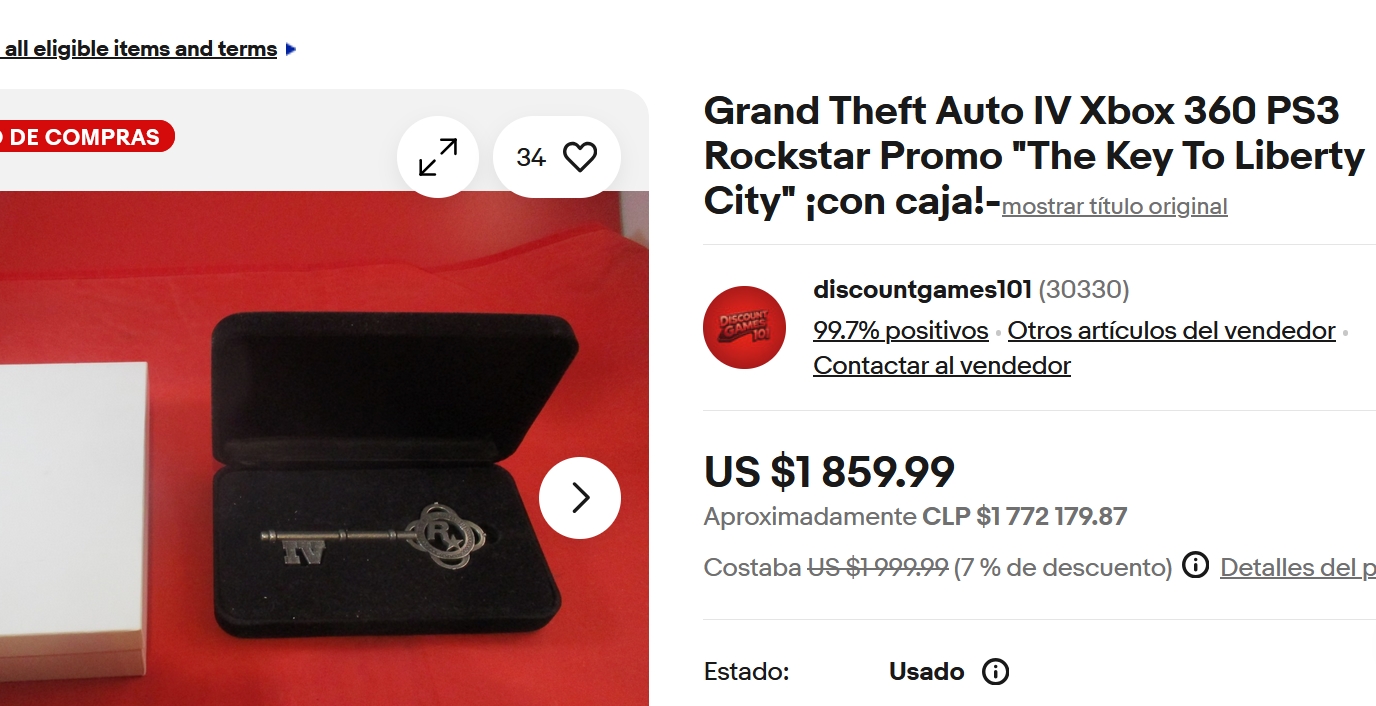Click blue arrow after eligible items terms

(290, 48)
